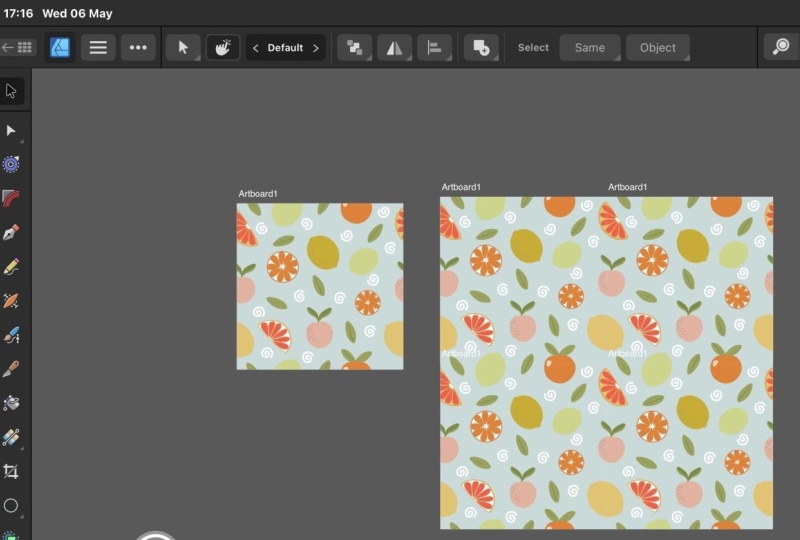
Task: Select the large tiled fruit pattern artboard
Action: pos(606,363)
